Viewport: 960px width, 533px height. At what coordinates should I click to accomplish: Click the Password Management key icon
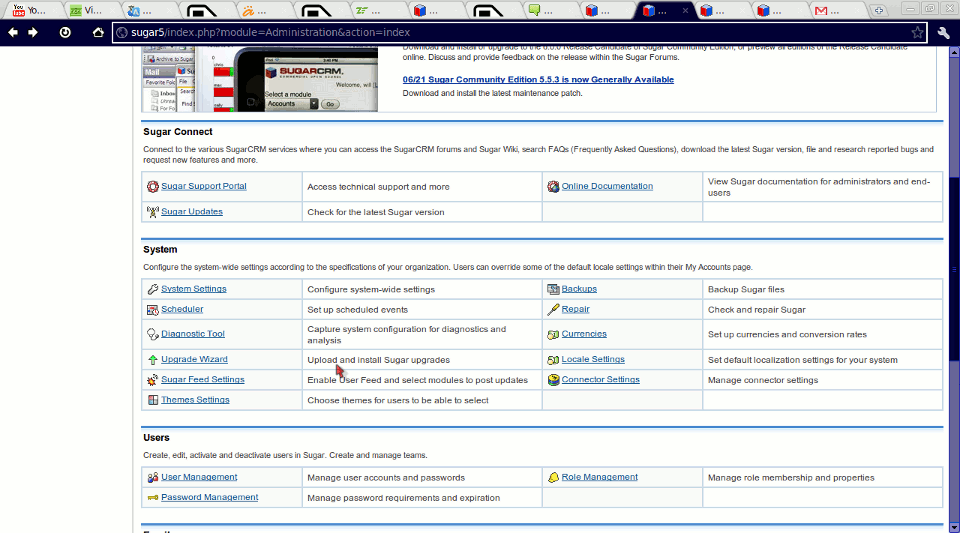(152, 498)
